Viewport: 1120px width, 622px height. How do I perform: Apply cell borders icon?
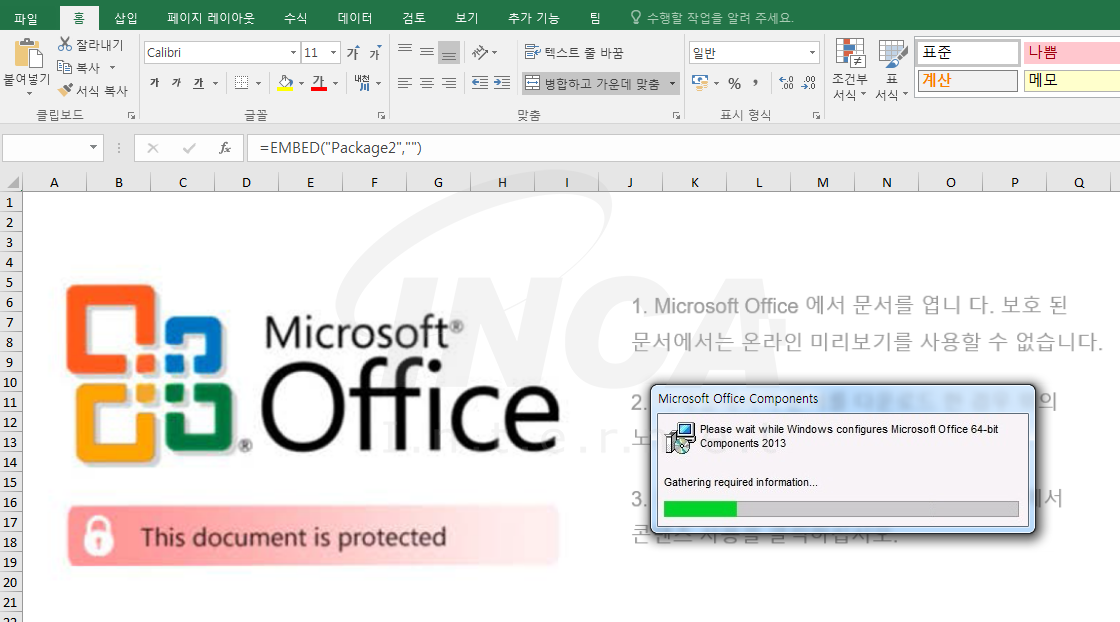241,83
